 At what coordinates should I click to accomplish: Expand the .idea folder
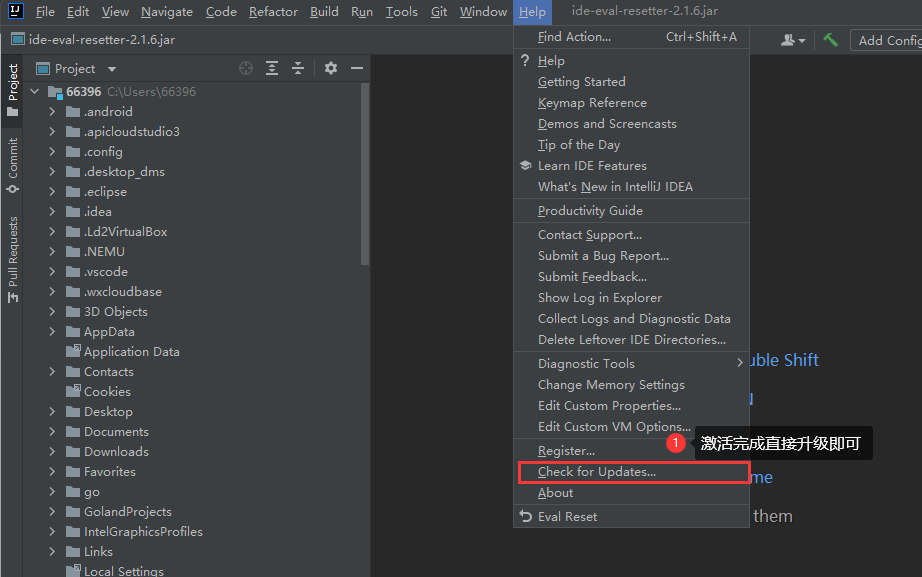pyautogui.click(x=52, y=212)
